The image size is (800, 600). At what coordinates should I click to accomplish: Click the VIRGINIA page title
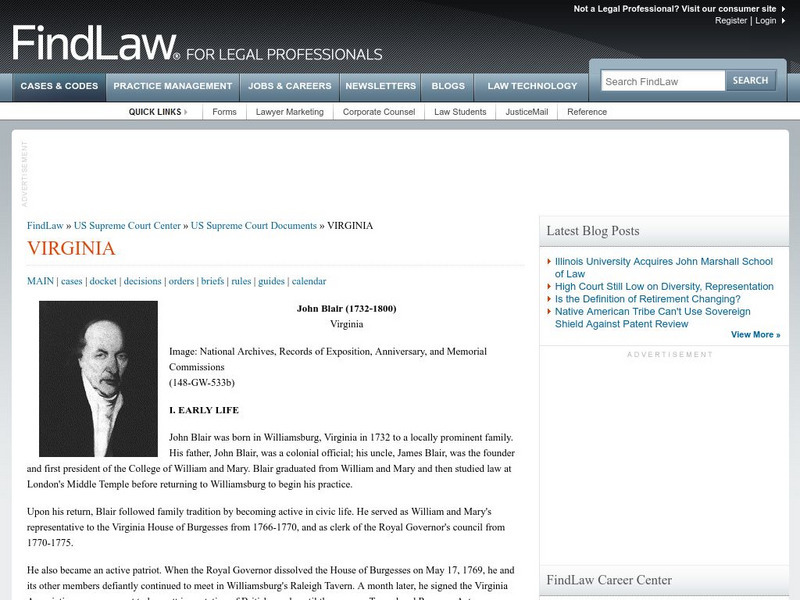71,248
